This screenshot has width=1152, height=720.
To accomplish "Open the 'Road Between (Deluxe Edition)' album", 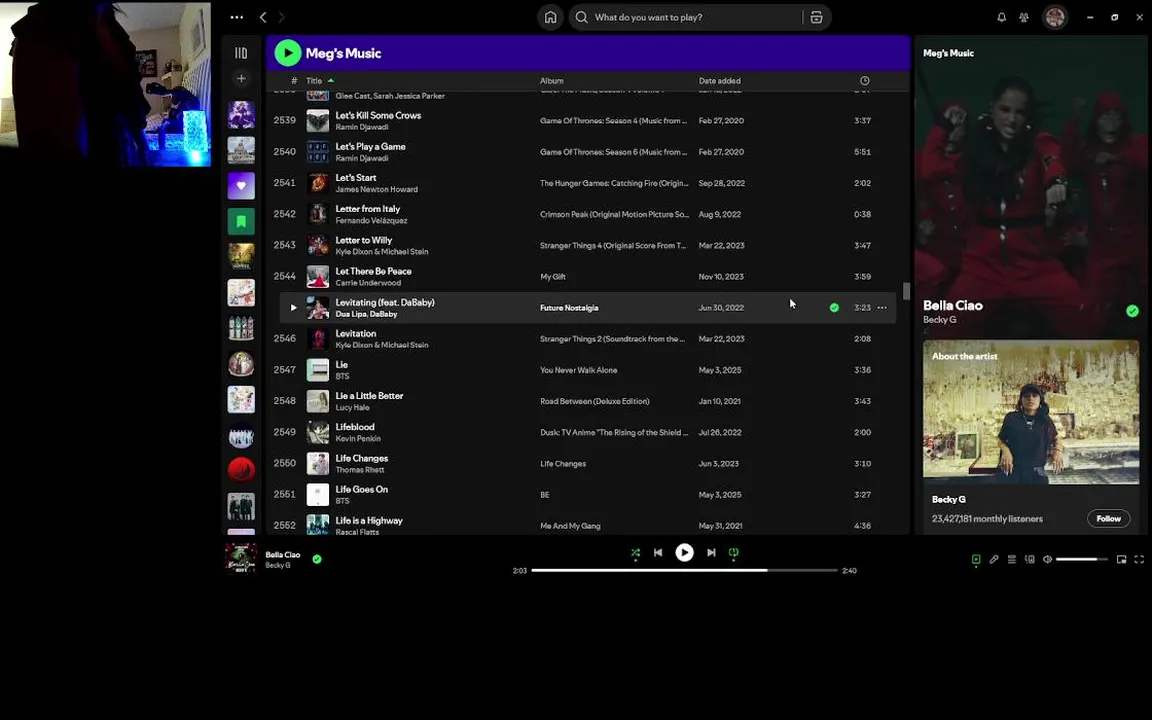I will 594,401.
